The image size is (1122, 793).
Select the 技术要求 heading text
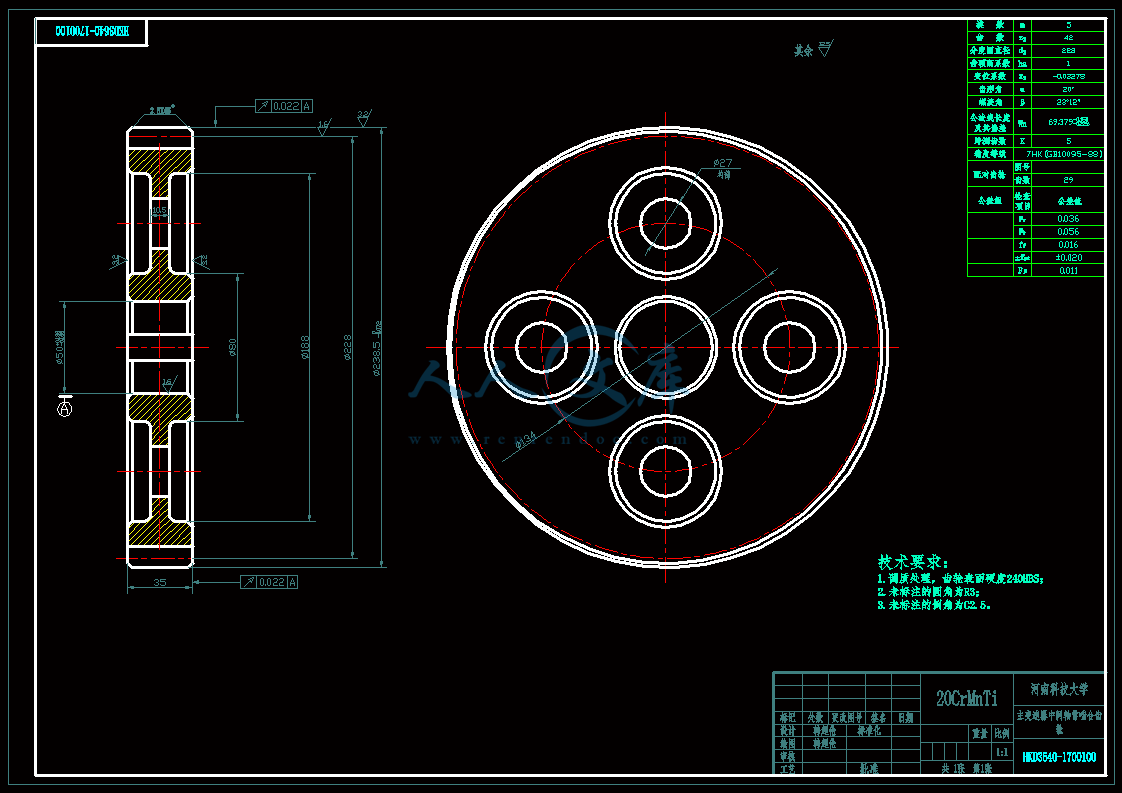[x=912, y=562]
